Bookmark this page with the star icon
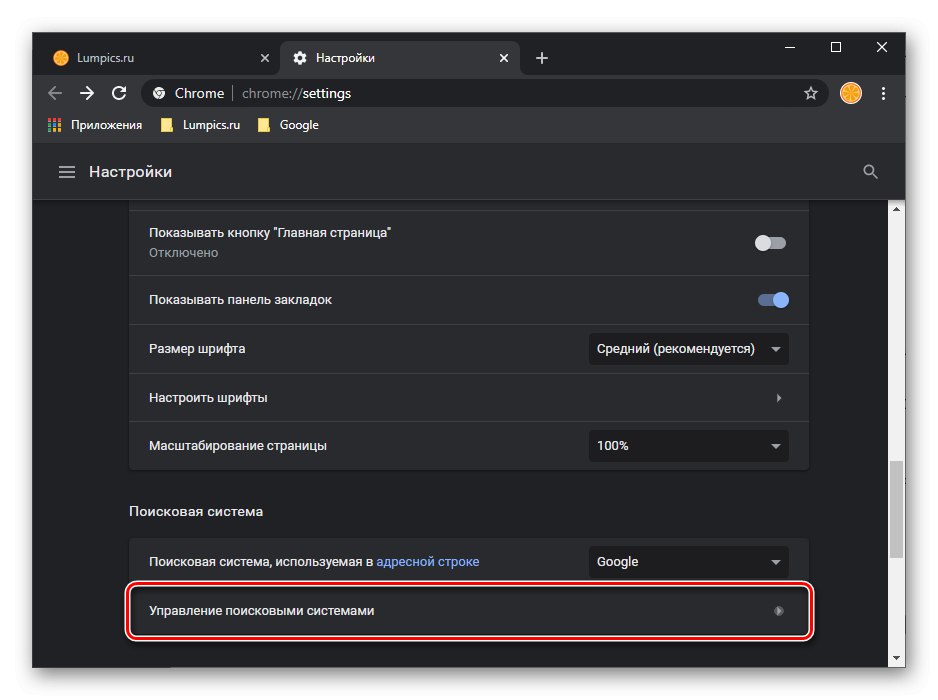The image size is (938, 700). coord(810,93)
